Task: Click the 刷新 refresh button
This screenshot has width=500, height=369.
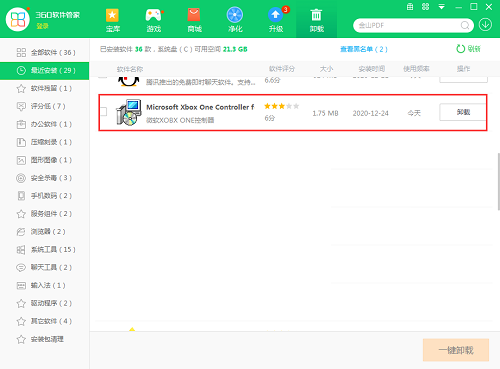Action: point(468,49)
